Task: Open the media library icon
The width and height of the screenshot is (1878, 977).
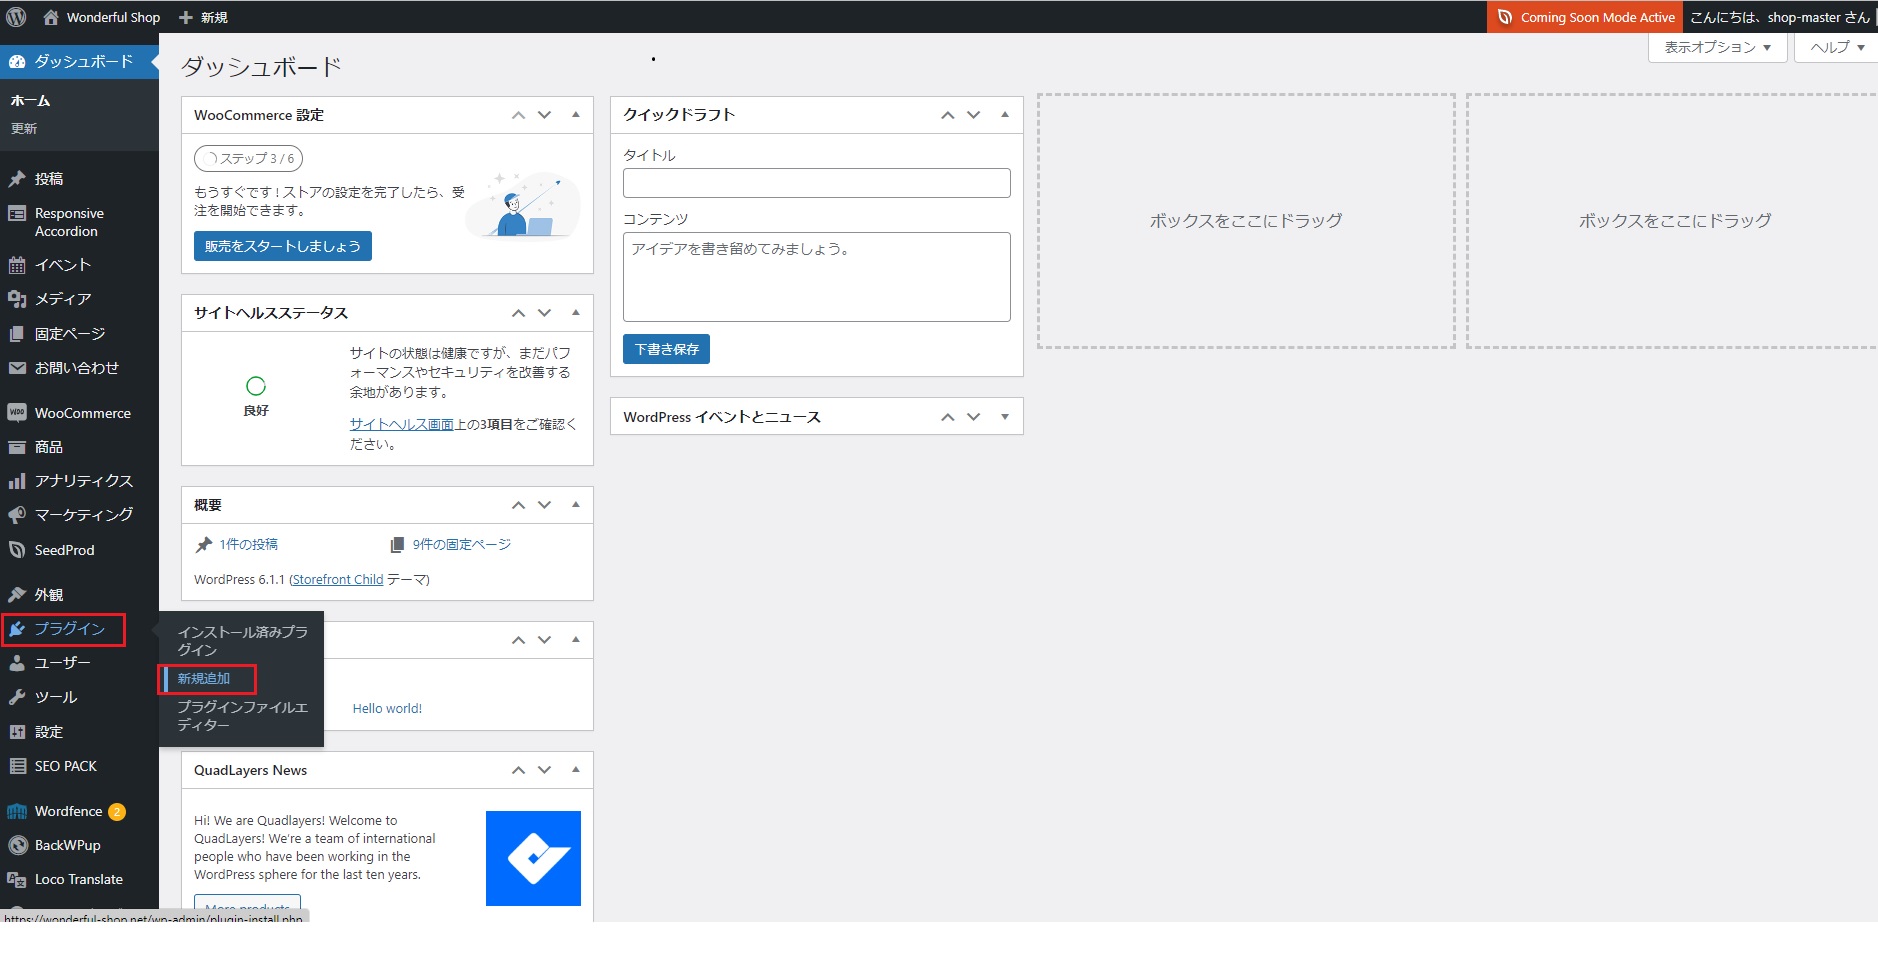Action: pos(17,299)
